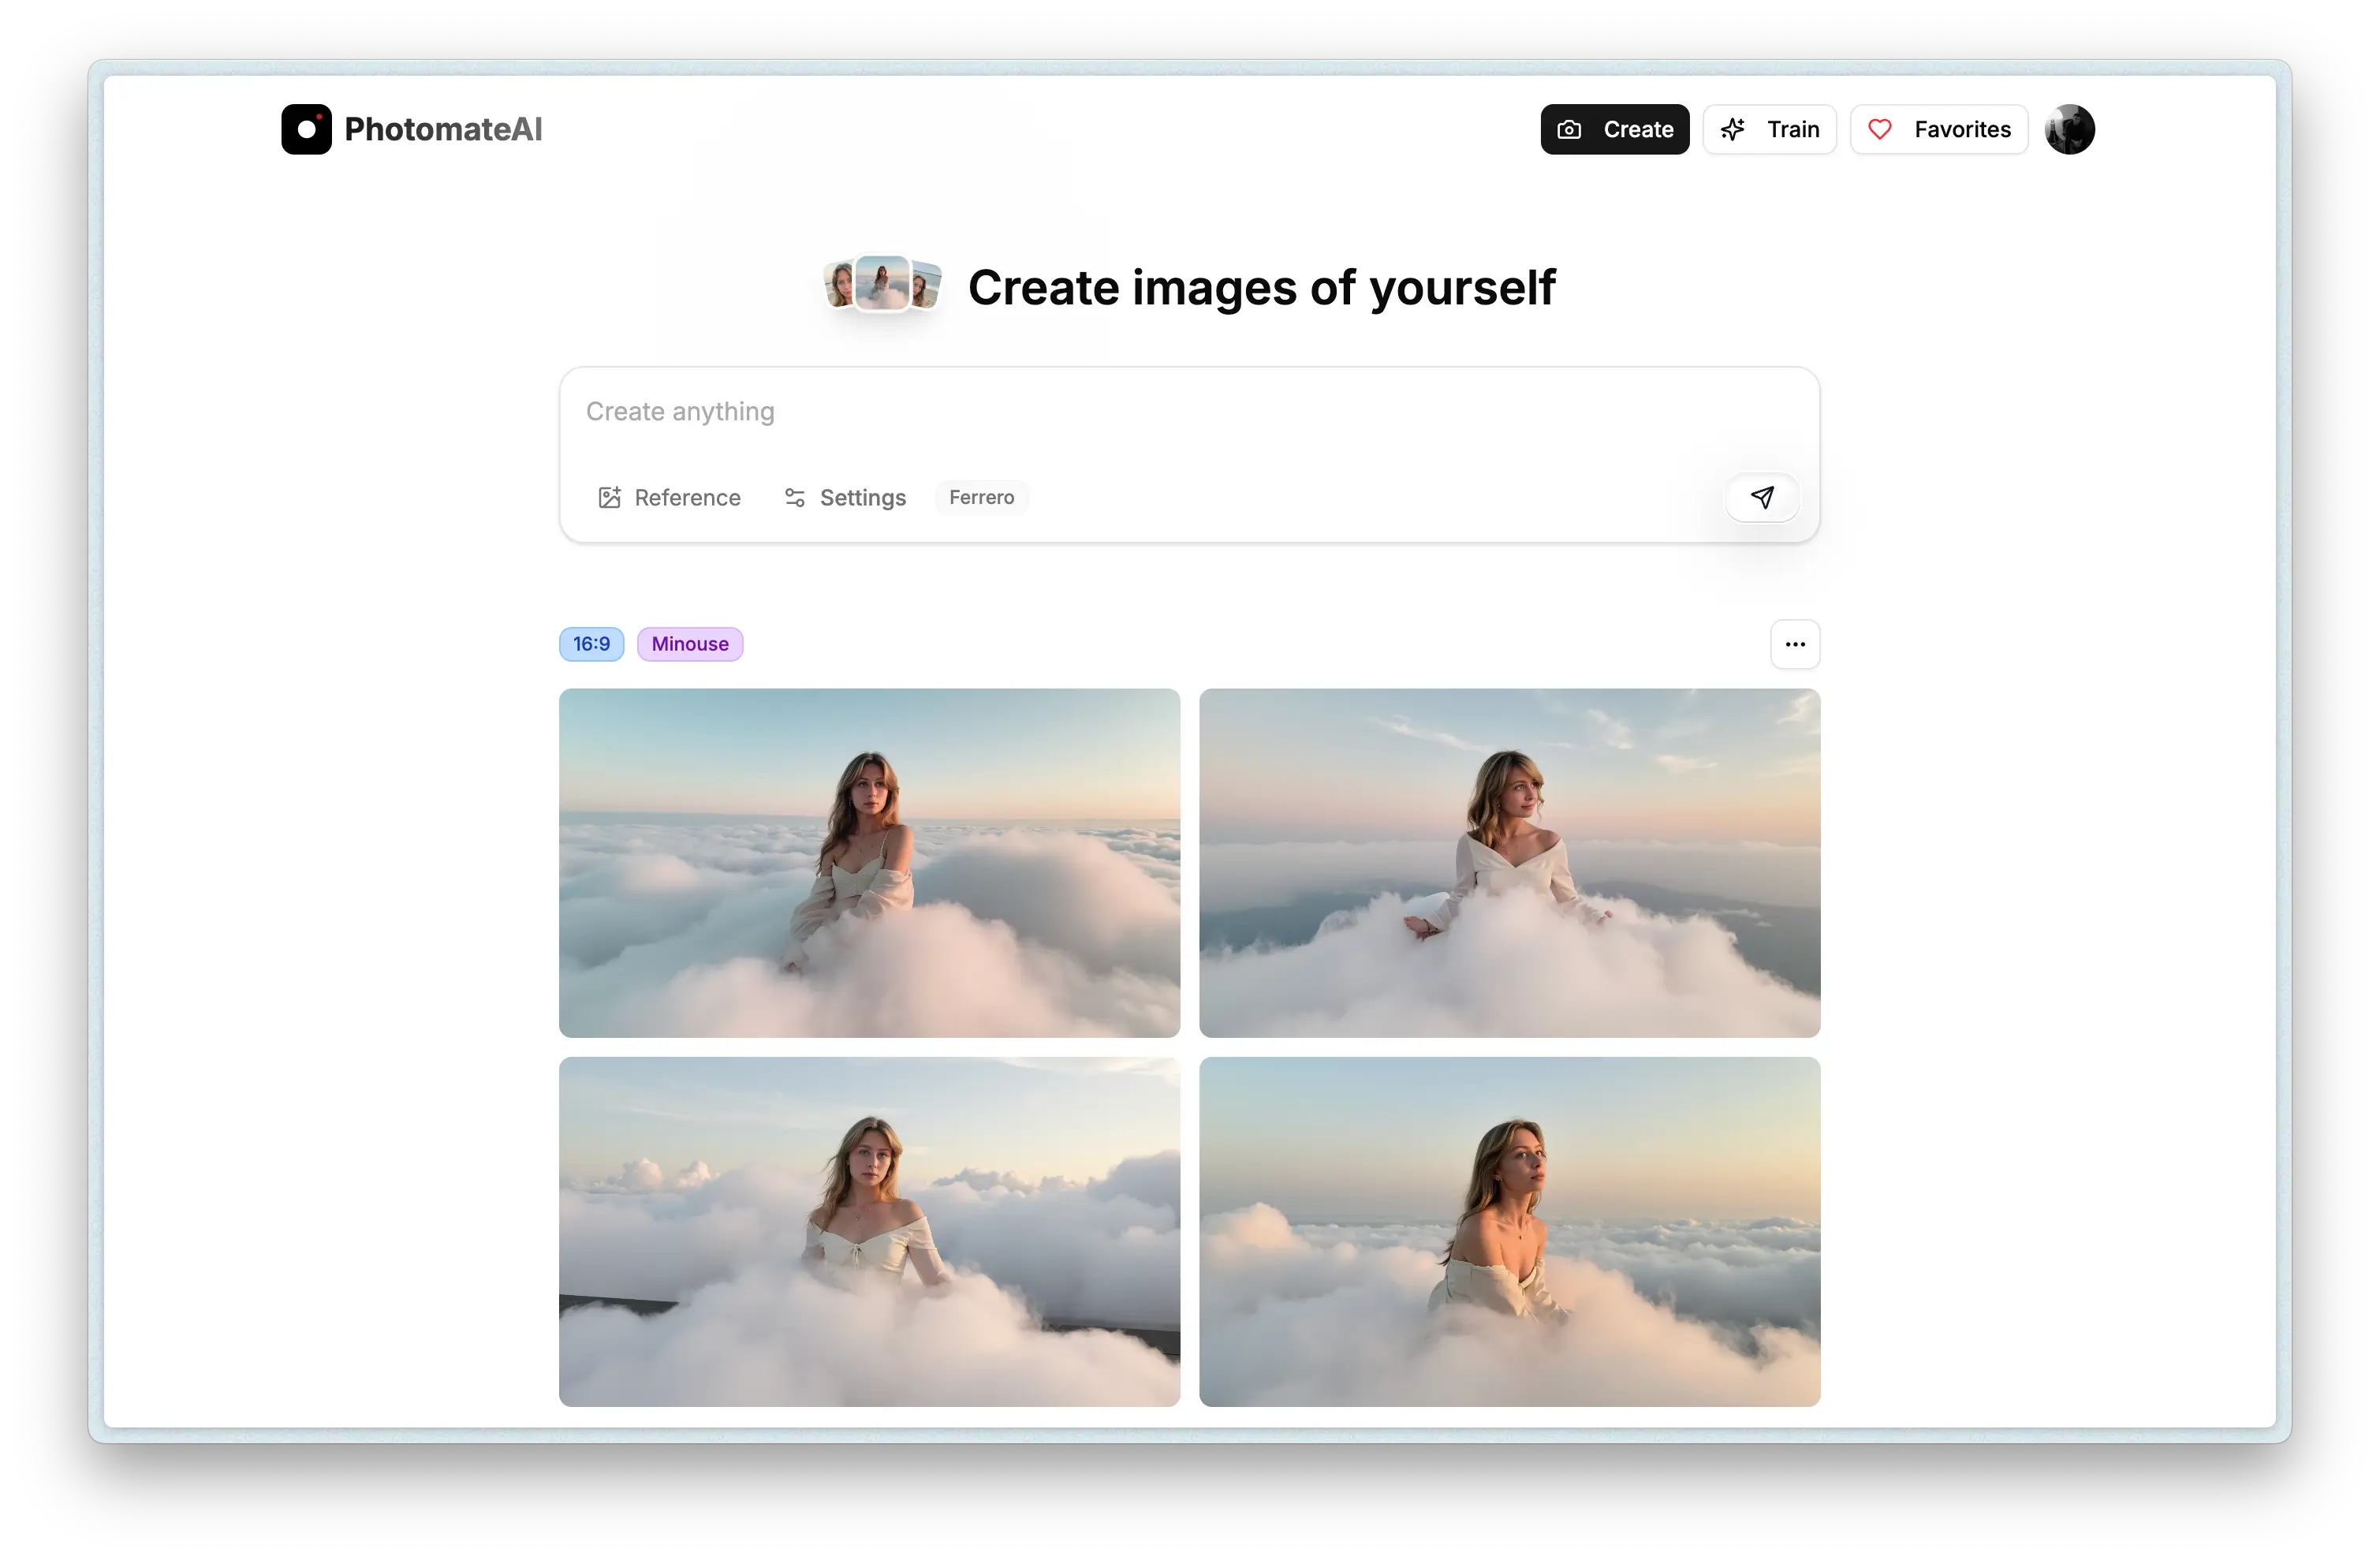Open the Reference image picker
Viewport: 2380px width, 1560px height.
point(668,497)
